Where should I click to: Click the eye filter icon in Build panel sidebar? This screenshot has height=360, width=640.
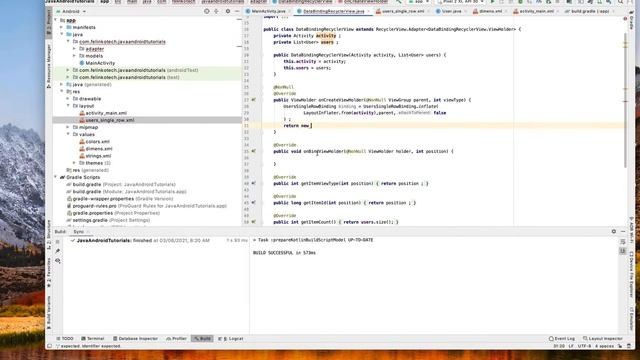(58, 260)
